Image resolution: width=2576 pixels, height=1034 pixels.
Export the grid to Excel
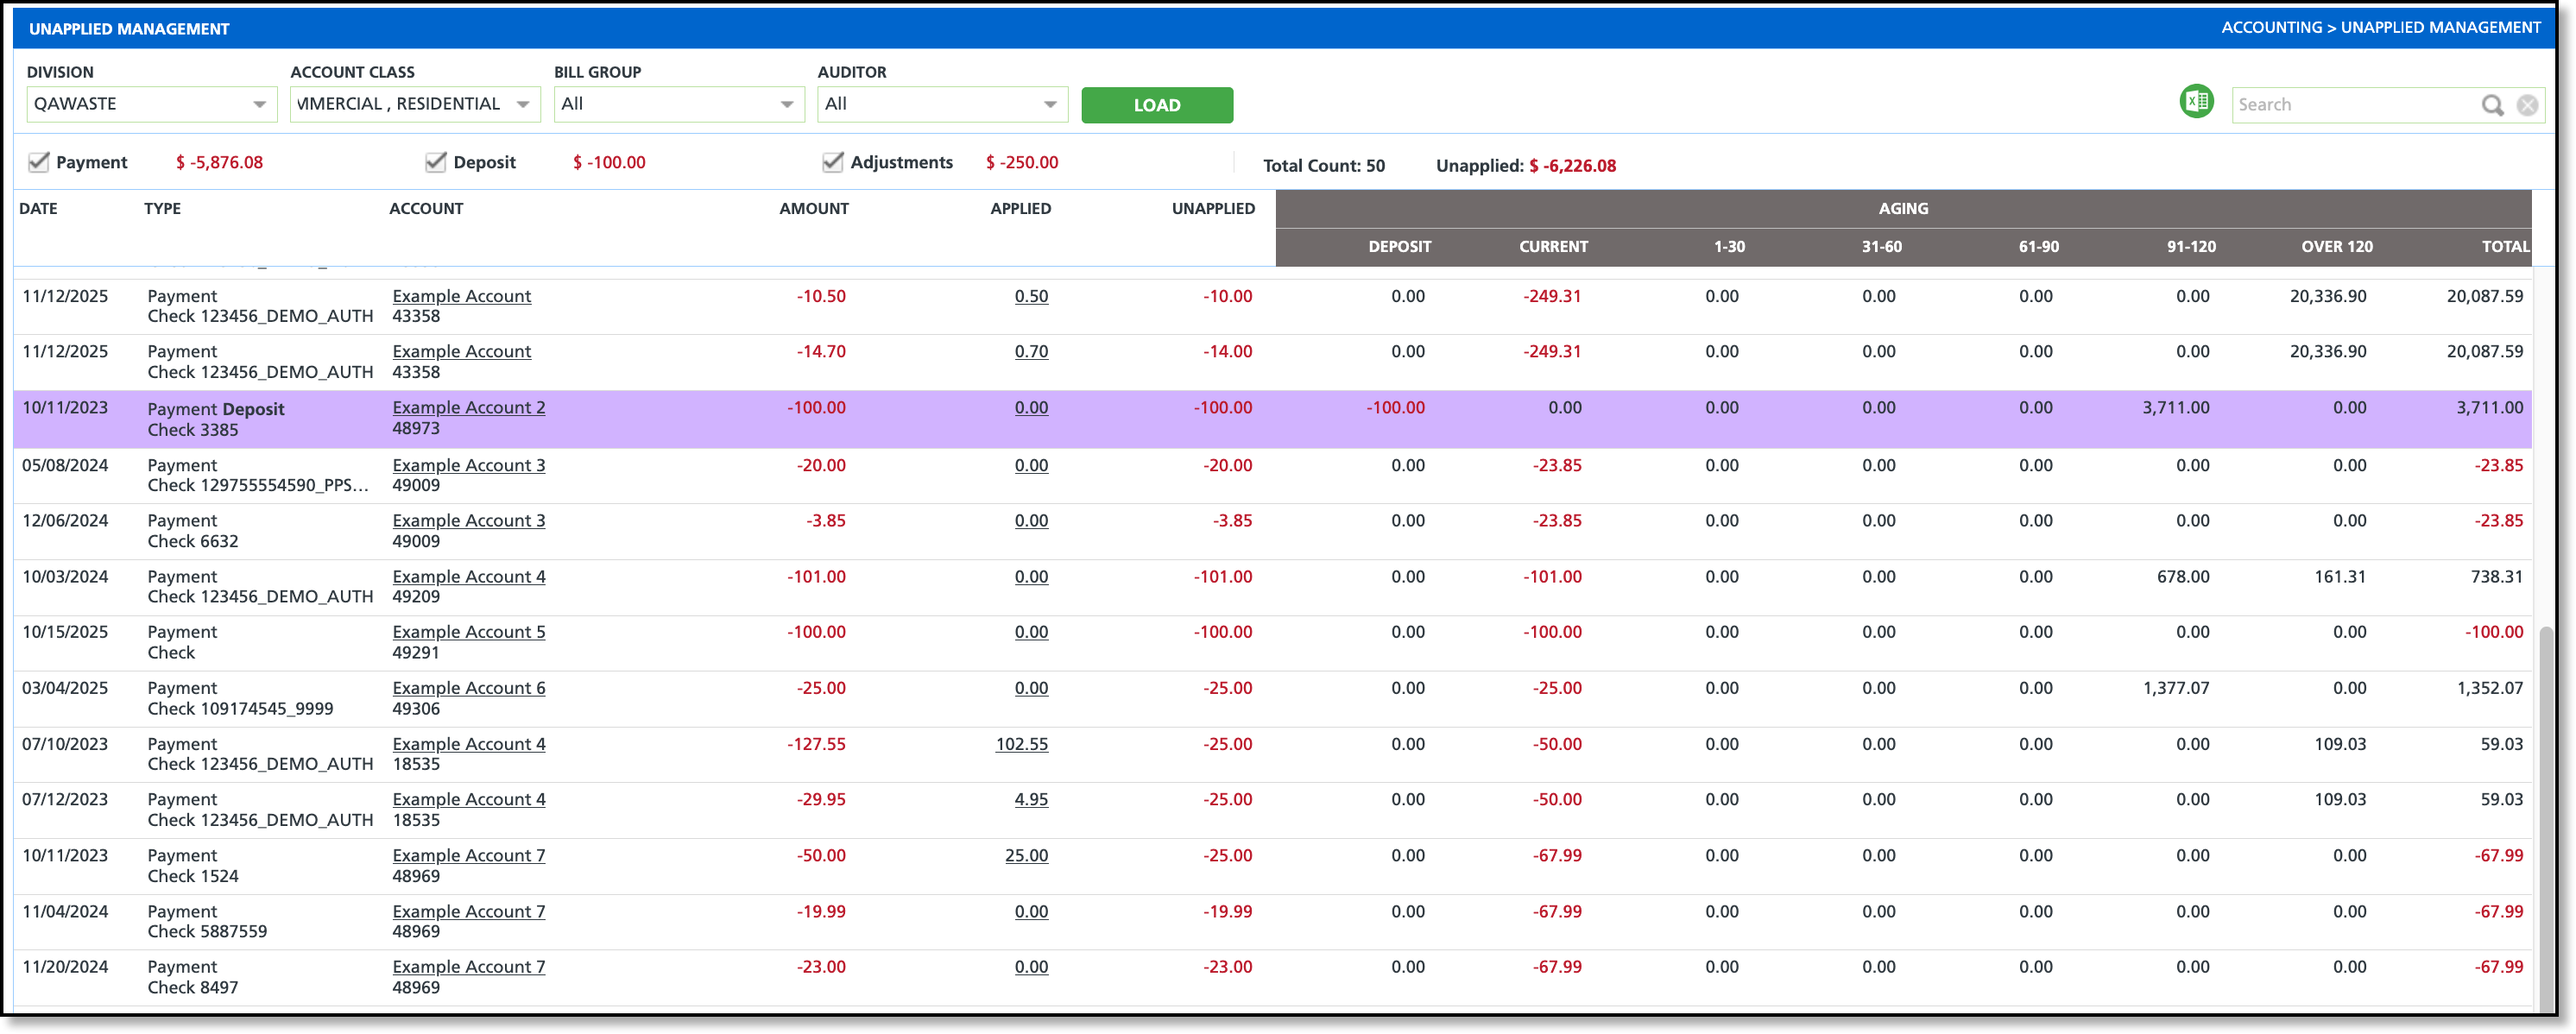(2196, 102)
